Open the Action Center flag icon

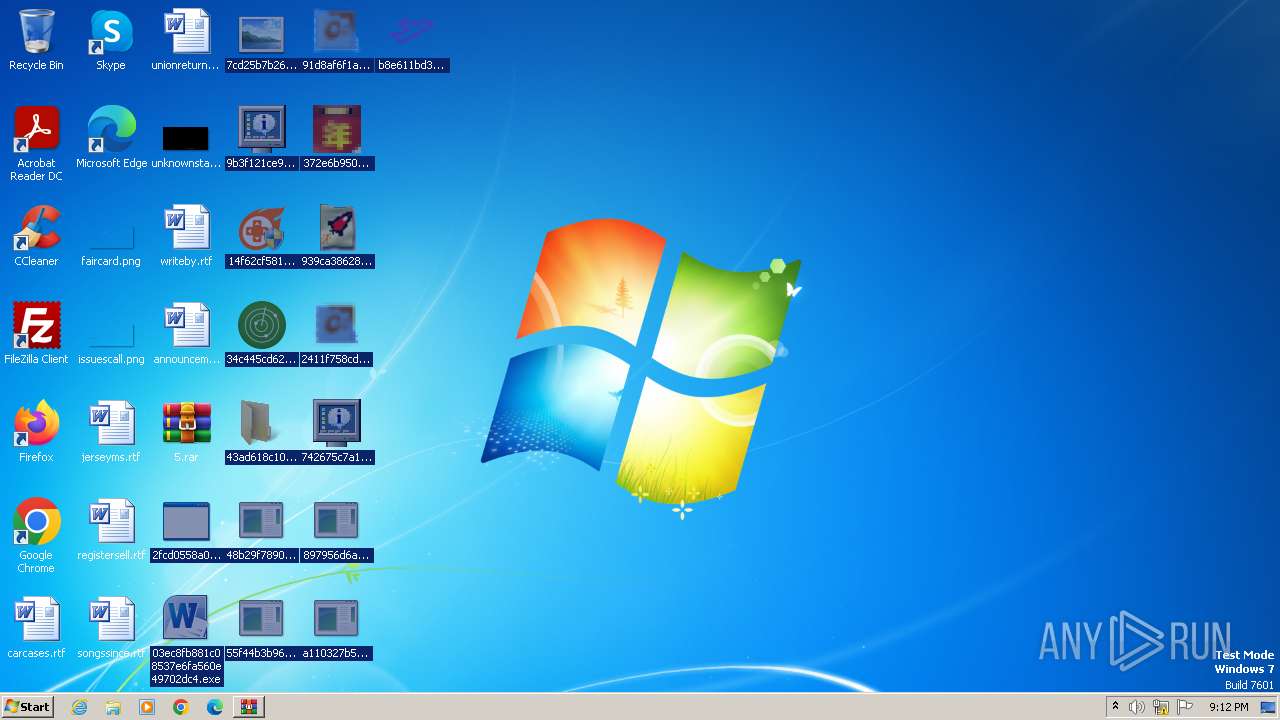1185,707
